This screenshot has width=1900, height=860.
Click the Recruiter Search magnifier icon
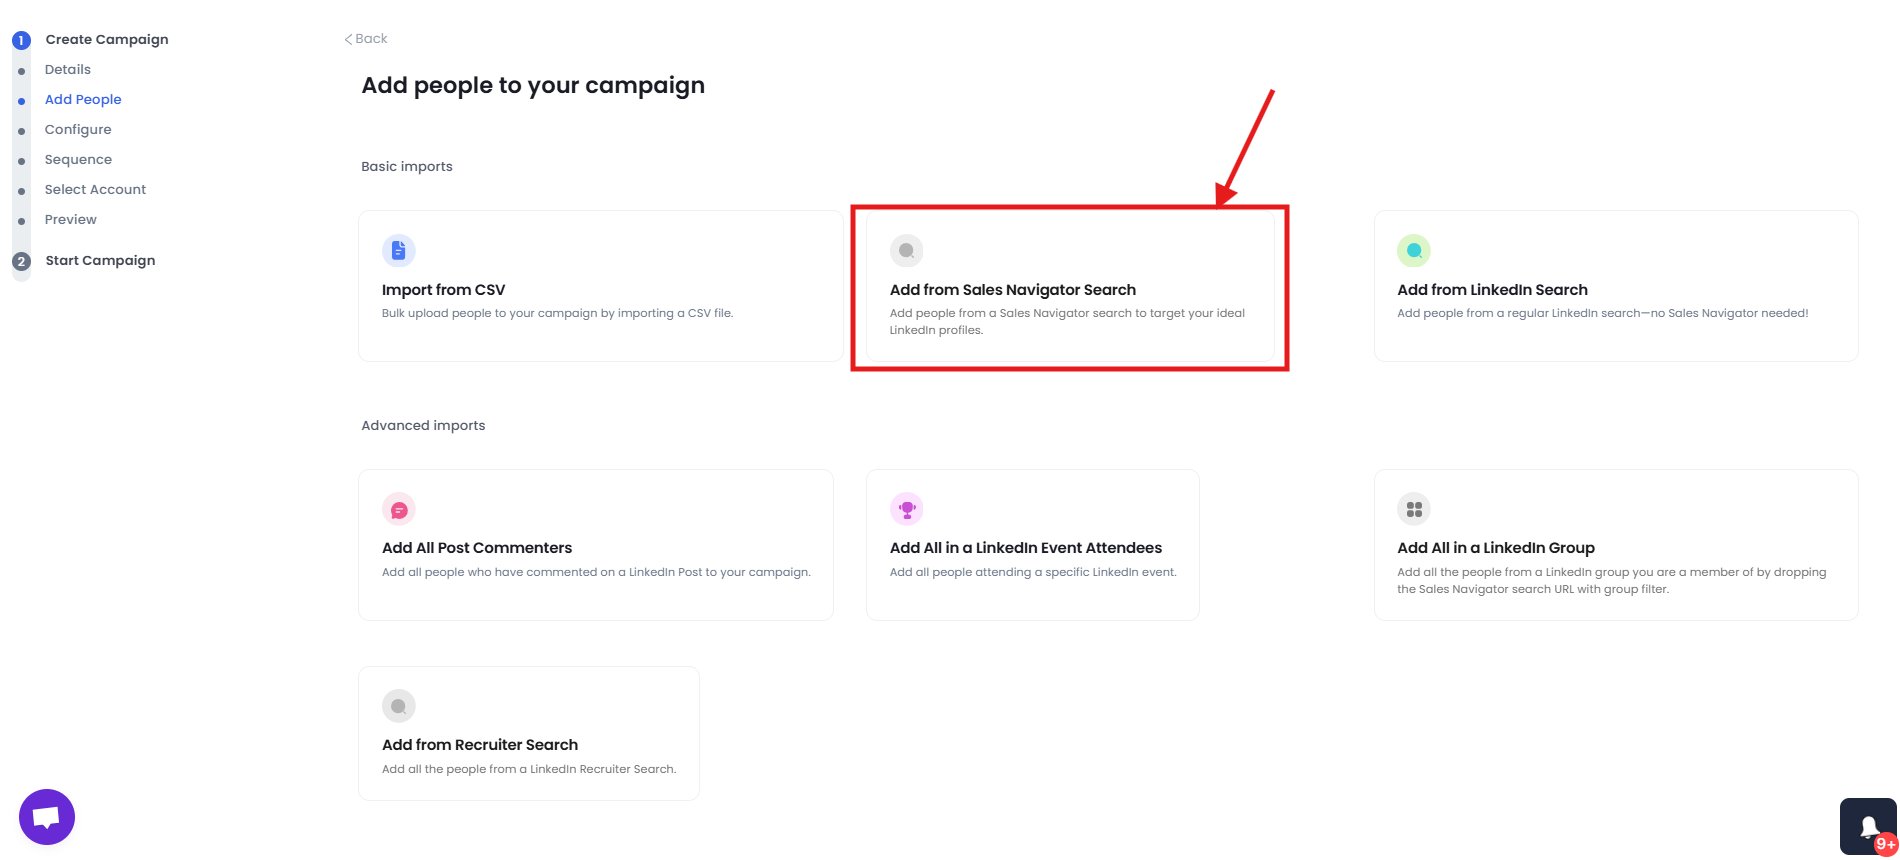pyautogui.click(x=399, y=705)
